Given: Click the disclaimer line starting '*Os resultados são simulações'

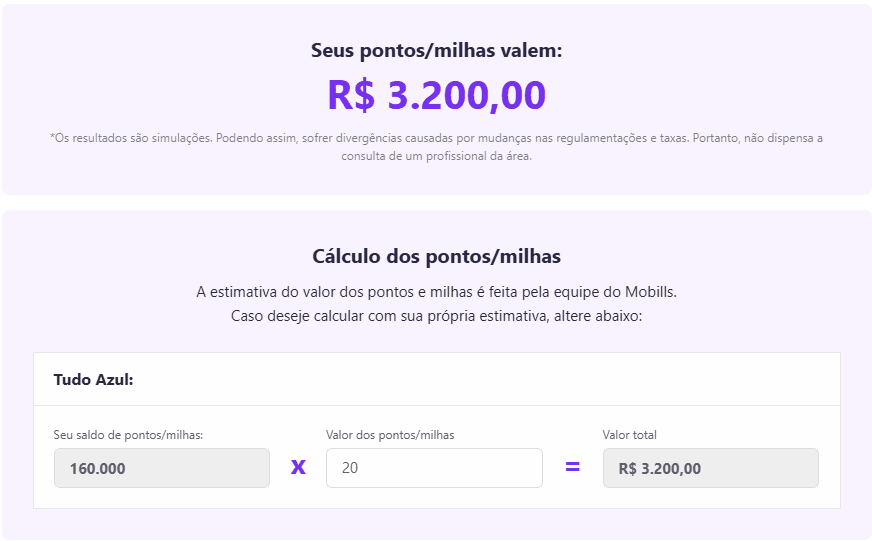Looking at the screenshot, I should tap(436, 138).
